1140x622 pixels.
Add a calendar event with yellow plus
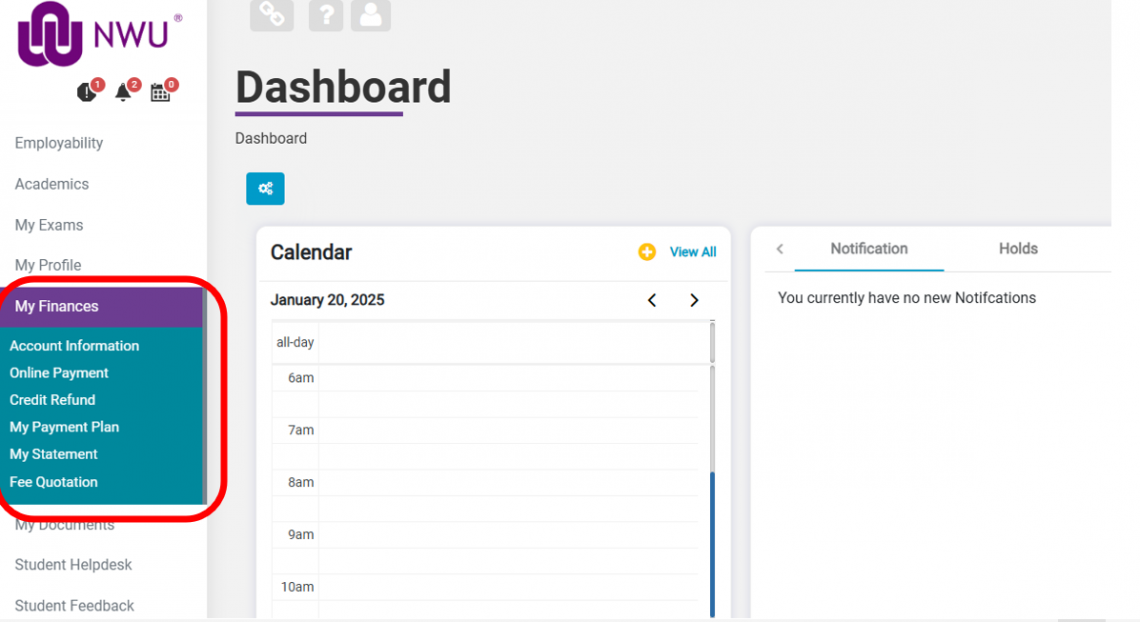coord(647,252)
